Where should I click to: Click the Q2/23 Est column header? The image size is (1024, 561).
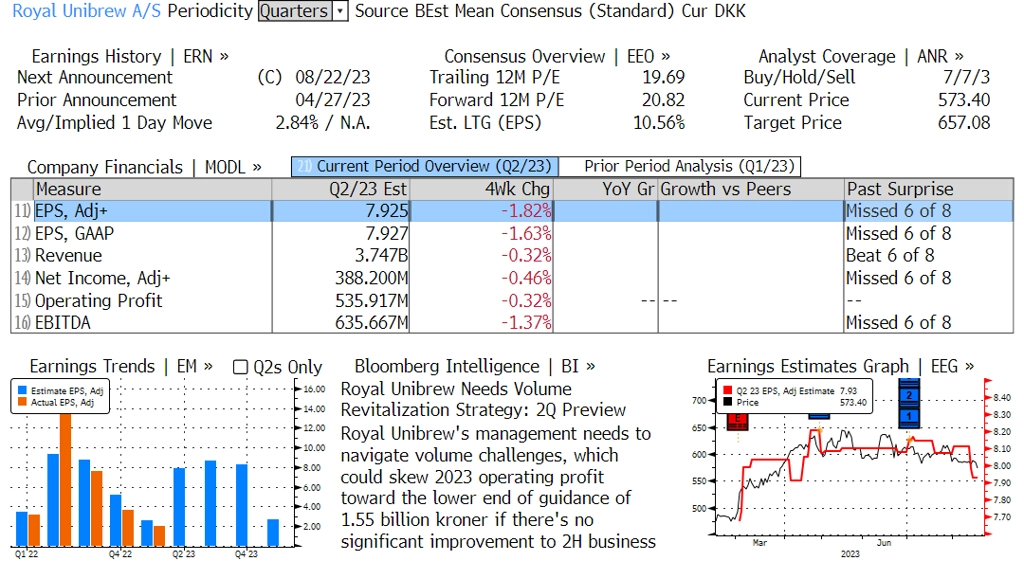point(340,189)
